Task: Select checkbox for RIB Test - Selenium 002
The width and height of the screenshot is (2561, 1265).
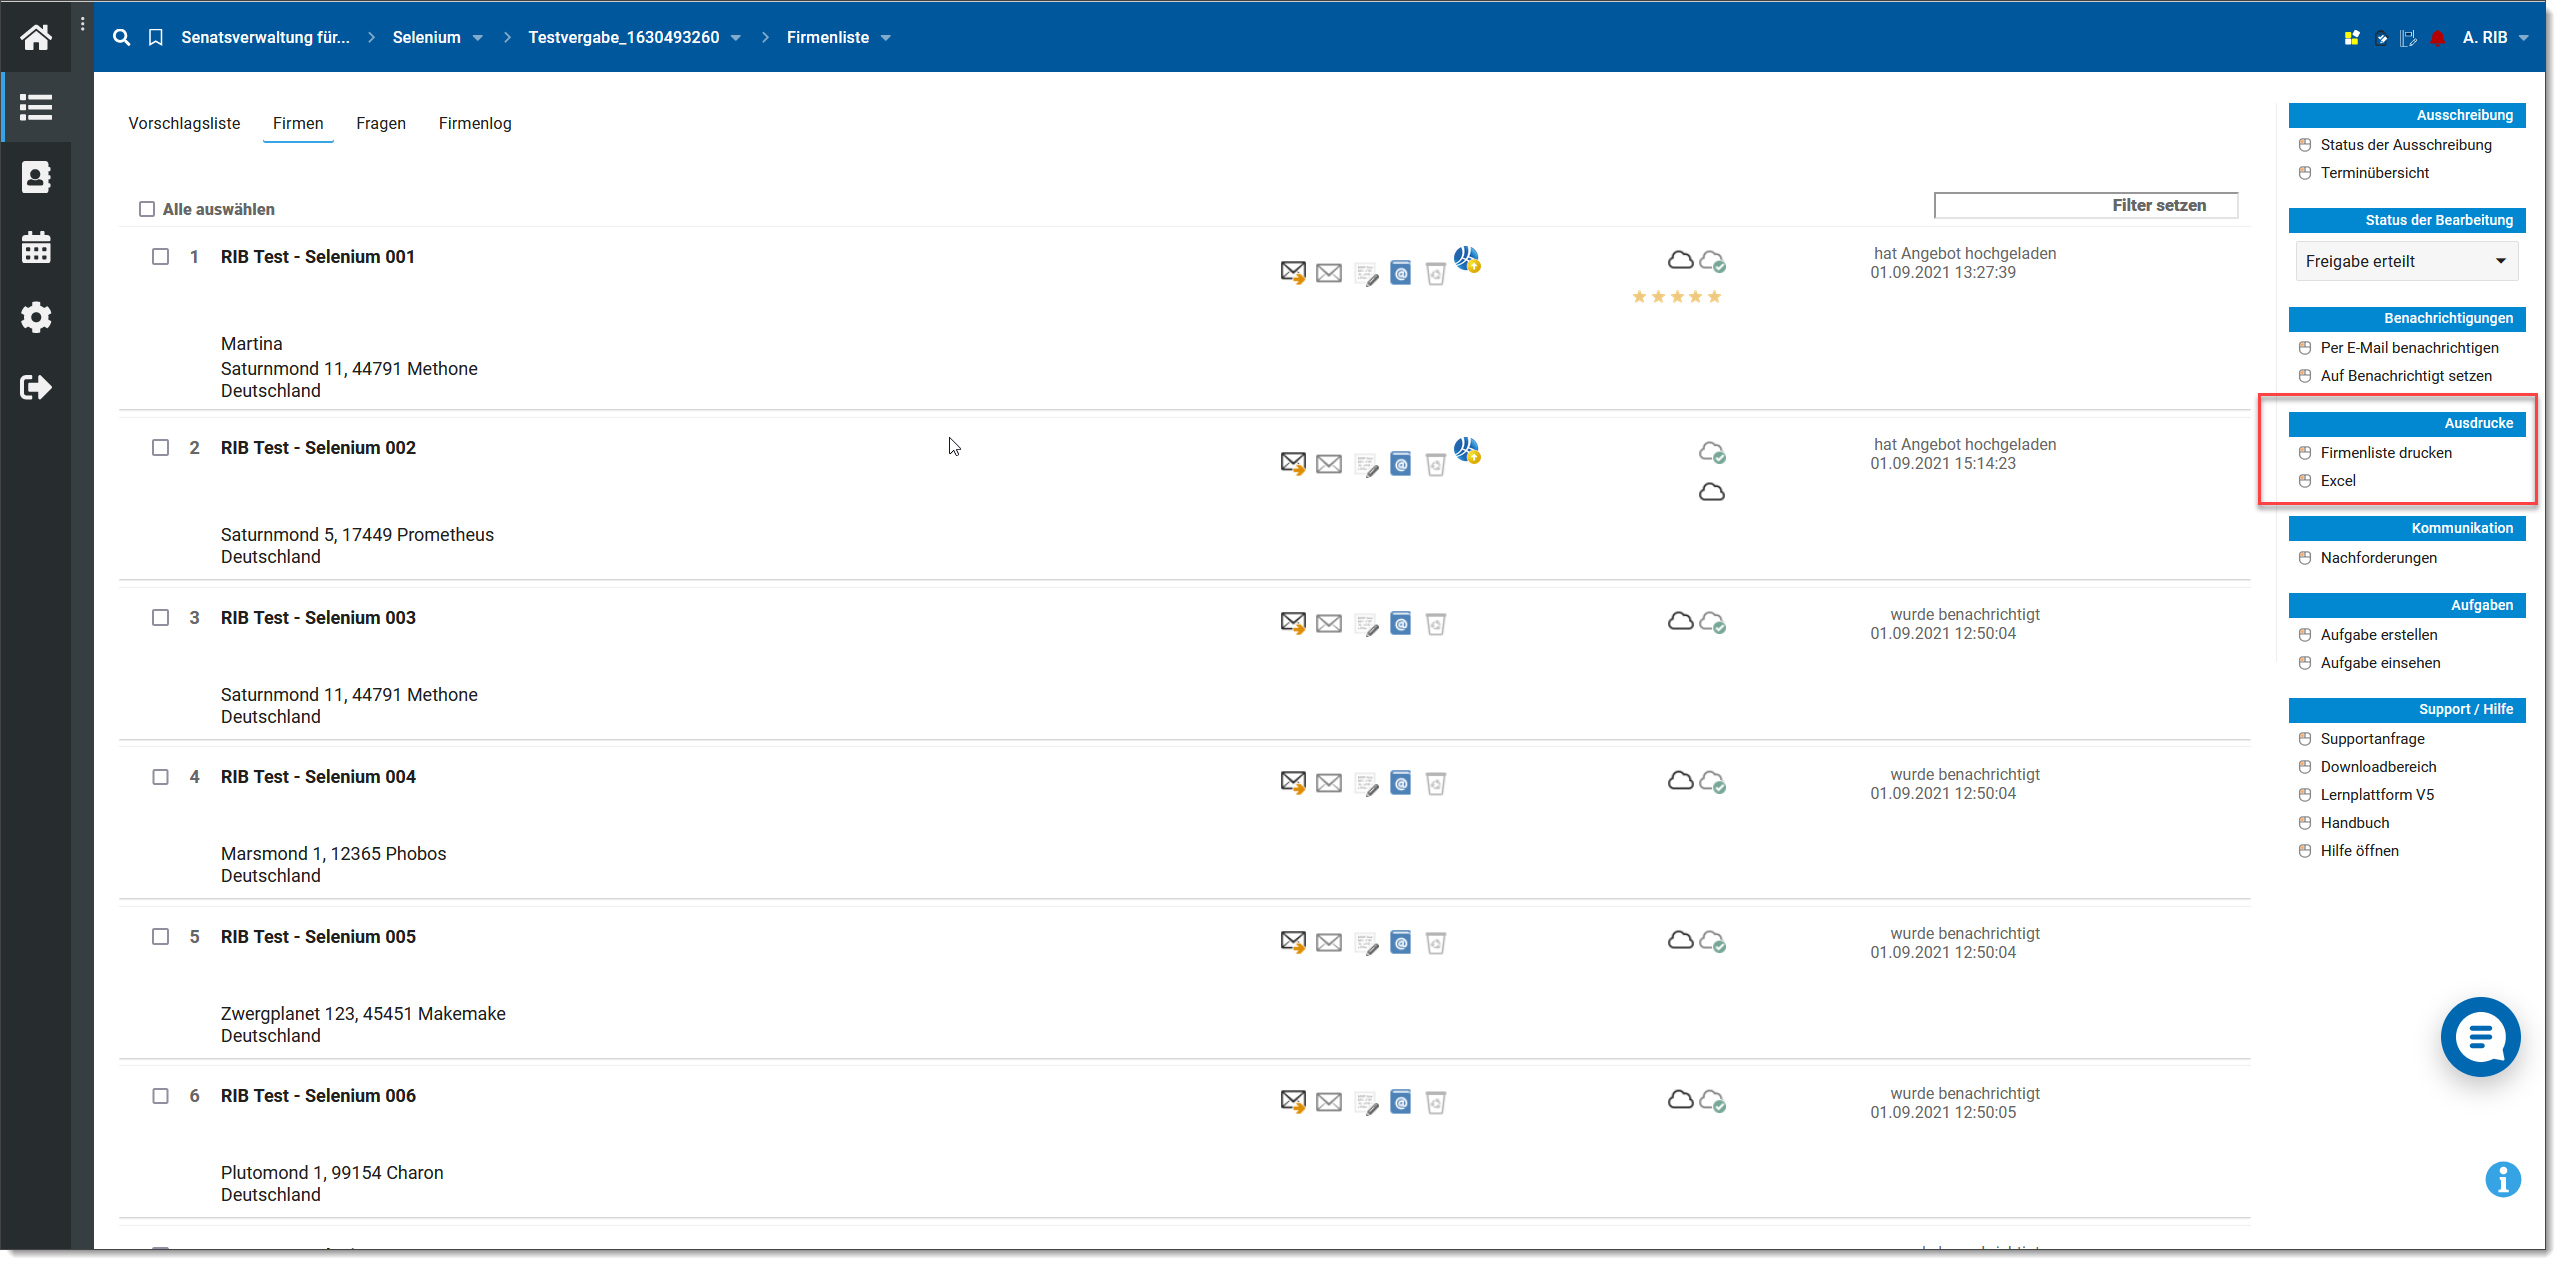Action: point(160,448)
